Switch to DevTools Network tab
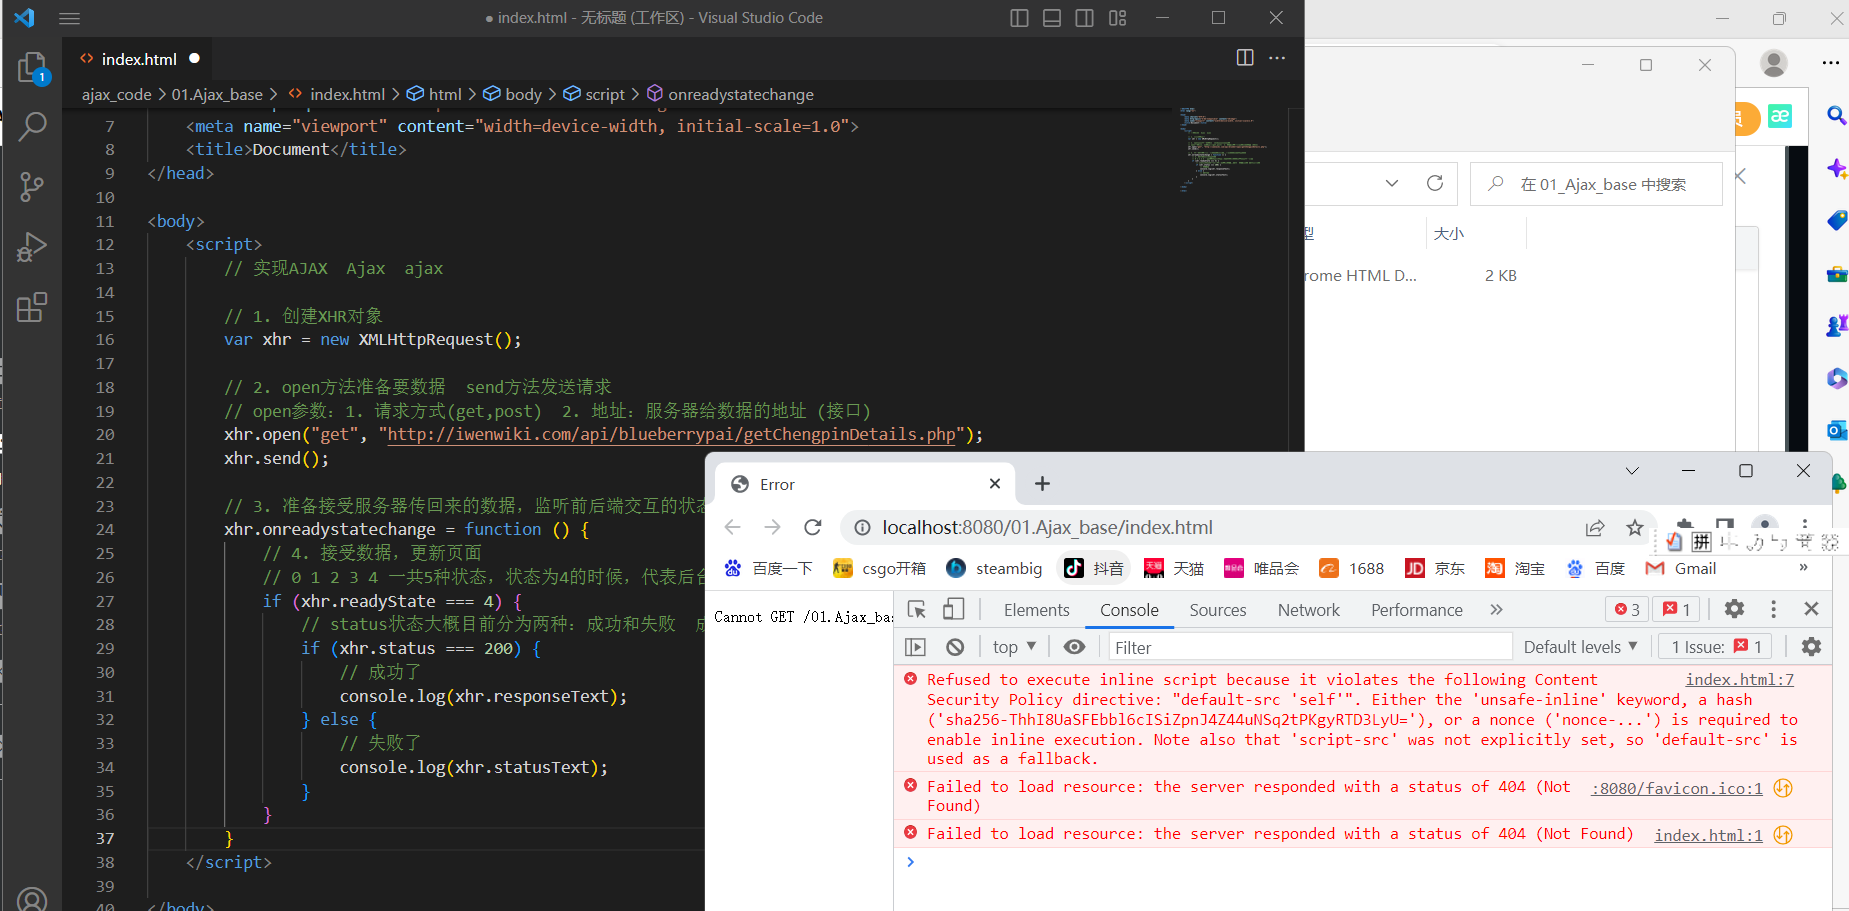 1308,610
